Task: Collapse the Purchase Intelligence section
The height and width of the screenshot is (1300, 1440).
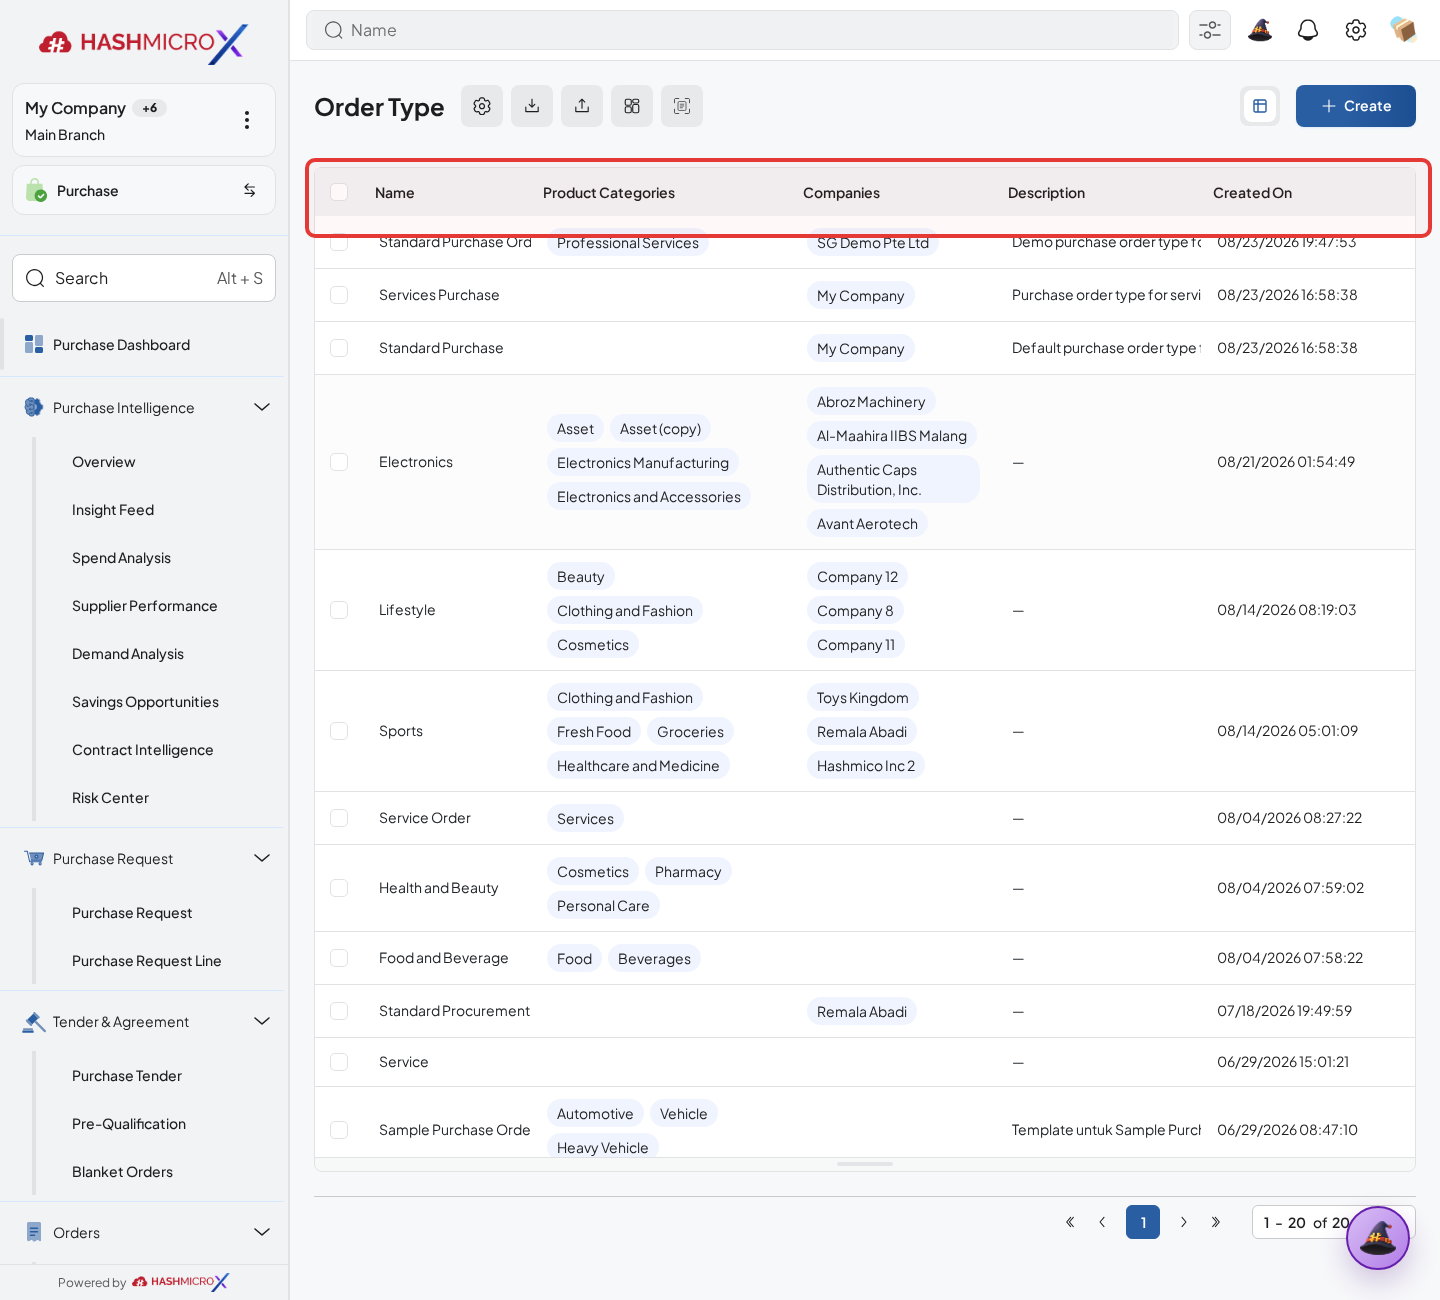Action: 262,407
